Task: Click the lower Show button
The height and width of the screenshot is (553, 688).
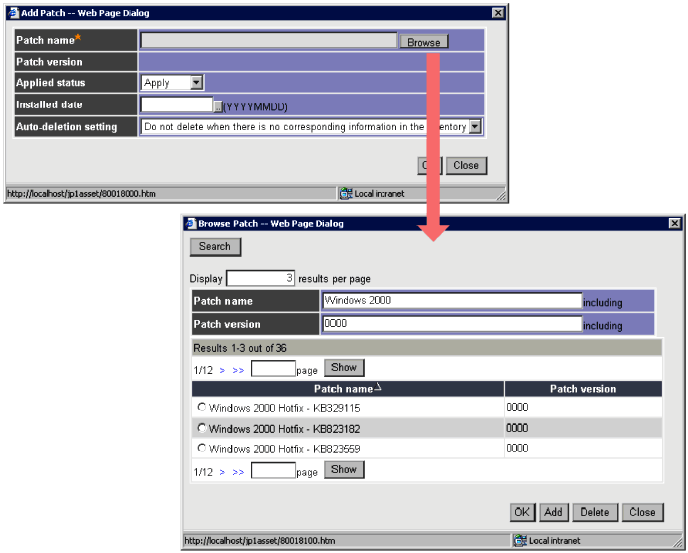Action: coord(344,470)
